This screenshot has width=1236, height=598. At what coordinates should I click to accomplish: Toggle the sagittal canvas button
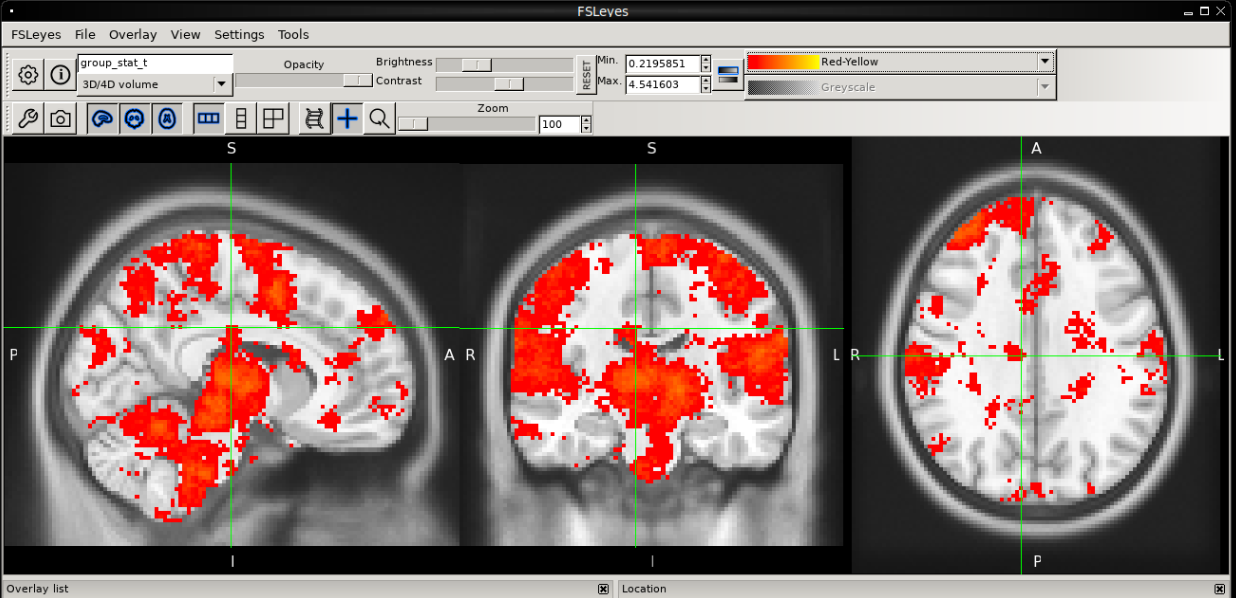tap(102, 119)
